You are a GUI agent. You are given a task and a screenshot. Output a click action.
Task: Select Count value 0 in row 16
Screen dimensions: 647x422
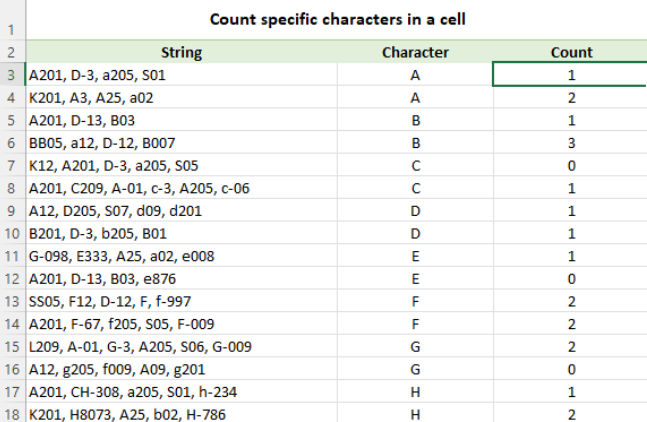(x=570, y=369)
